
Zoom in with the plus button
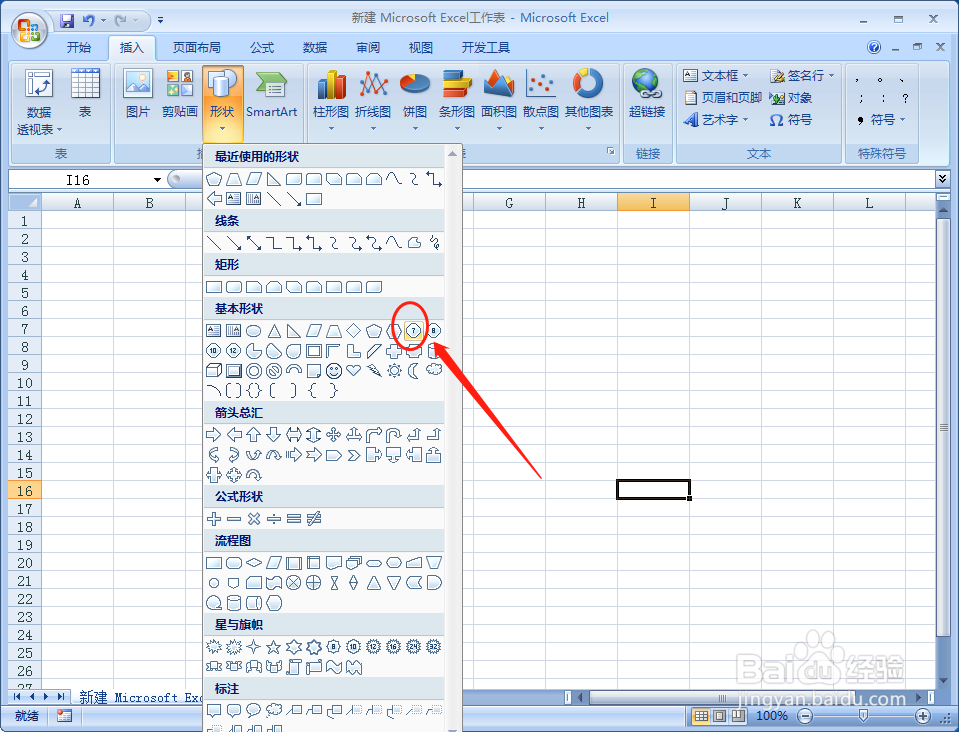point(922,715)
